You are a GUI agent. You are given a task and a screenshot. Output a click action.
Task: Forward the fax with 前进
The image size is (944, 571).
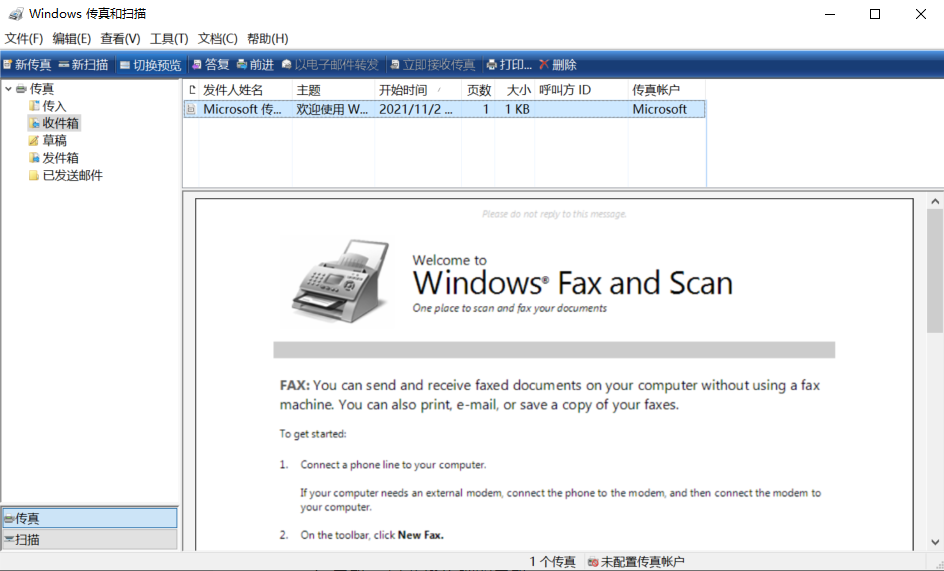[x=255, y=64]
